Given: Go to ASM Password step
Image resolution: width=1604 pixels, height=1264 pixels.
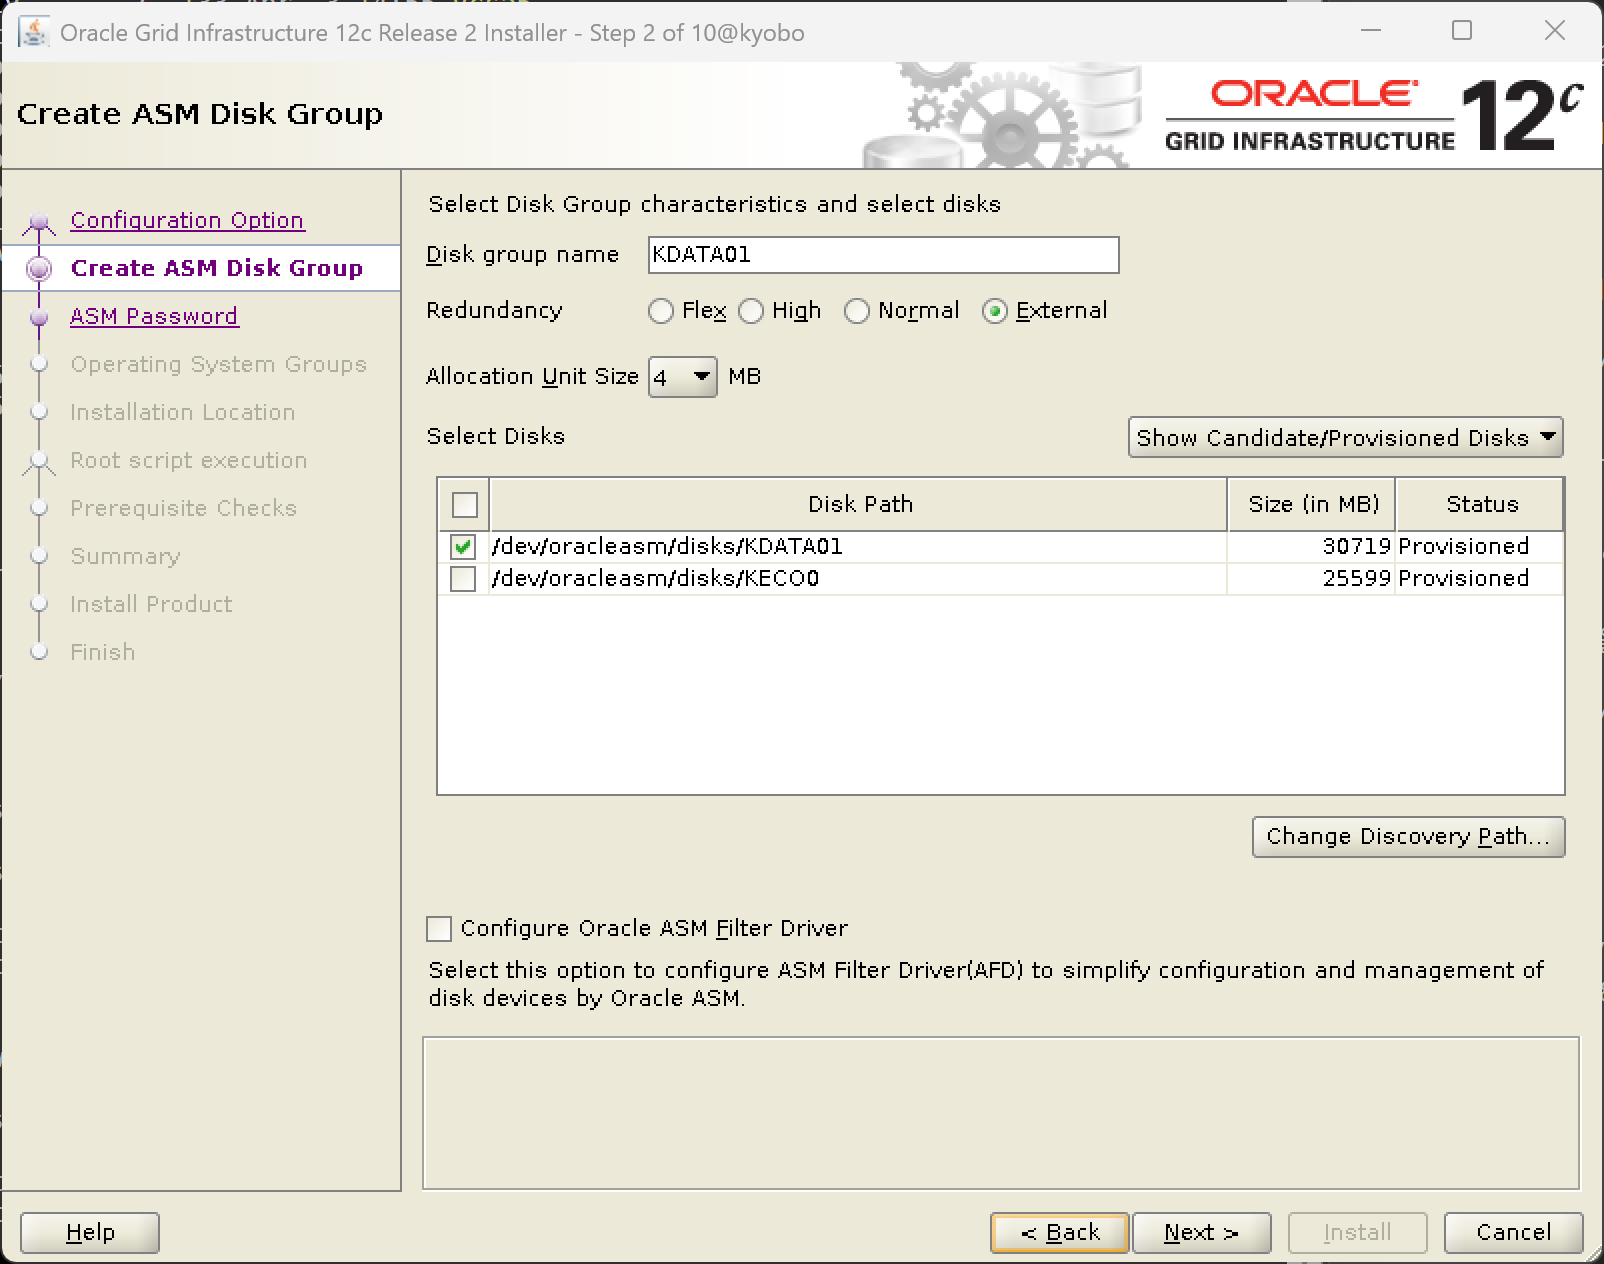Looking at the screenshot, I should 154,316.
